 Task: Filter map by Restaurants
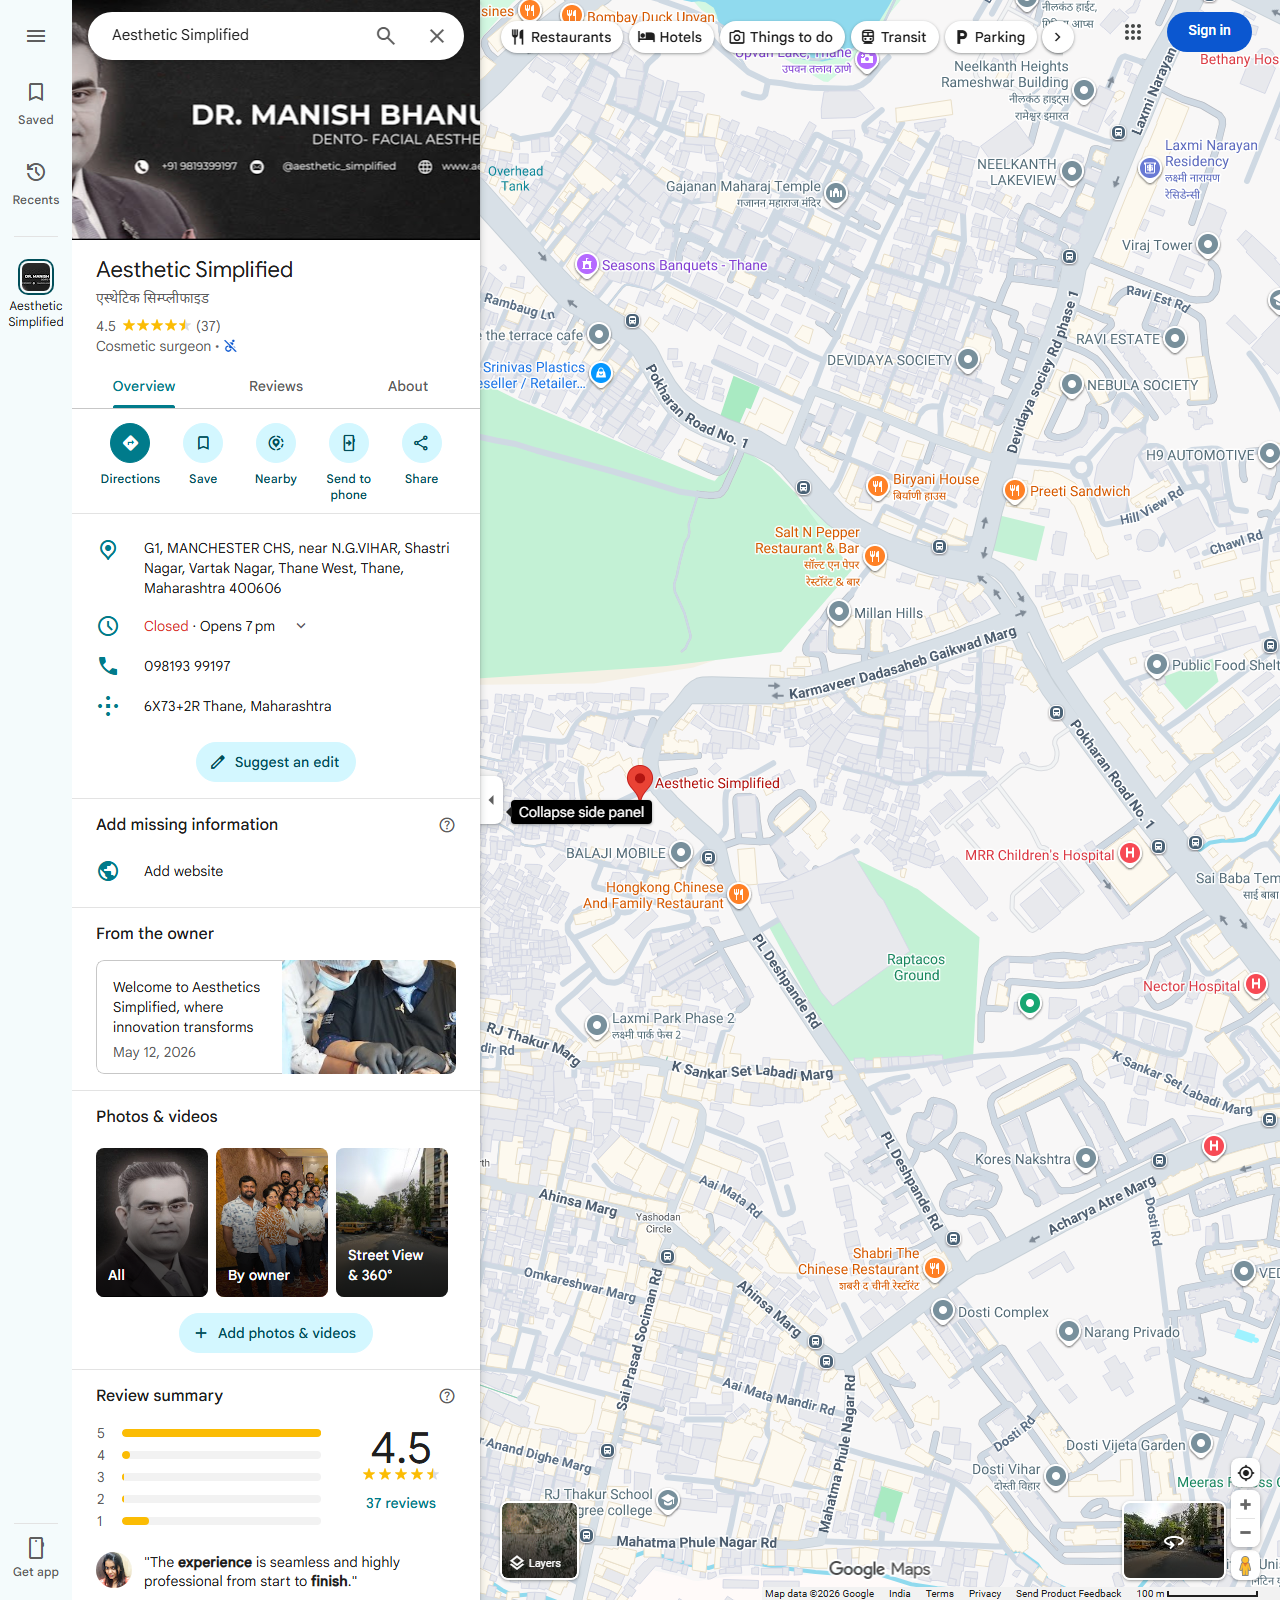562,37
